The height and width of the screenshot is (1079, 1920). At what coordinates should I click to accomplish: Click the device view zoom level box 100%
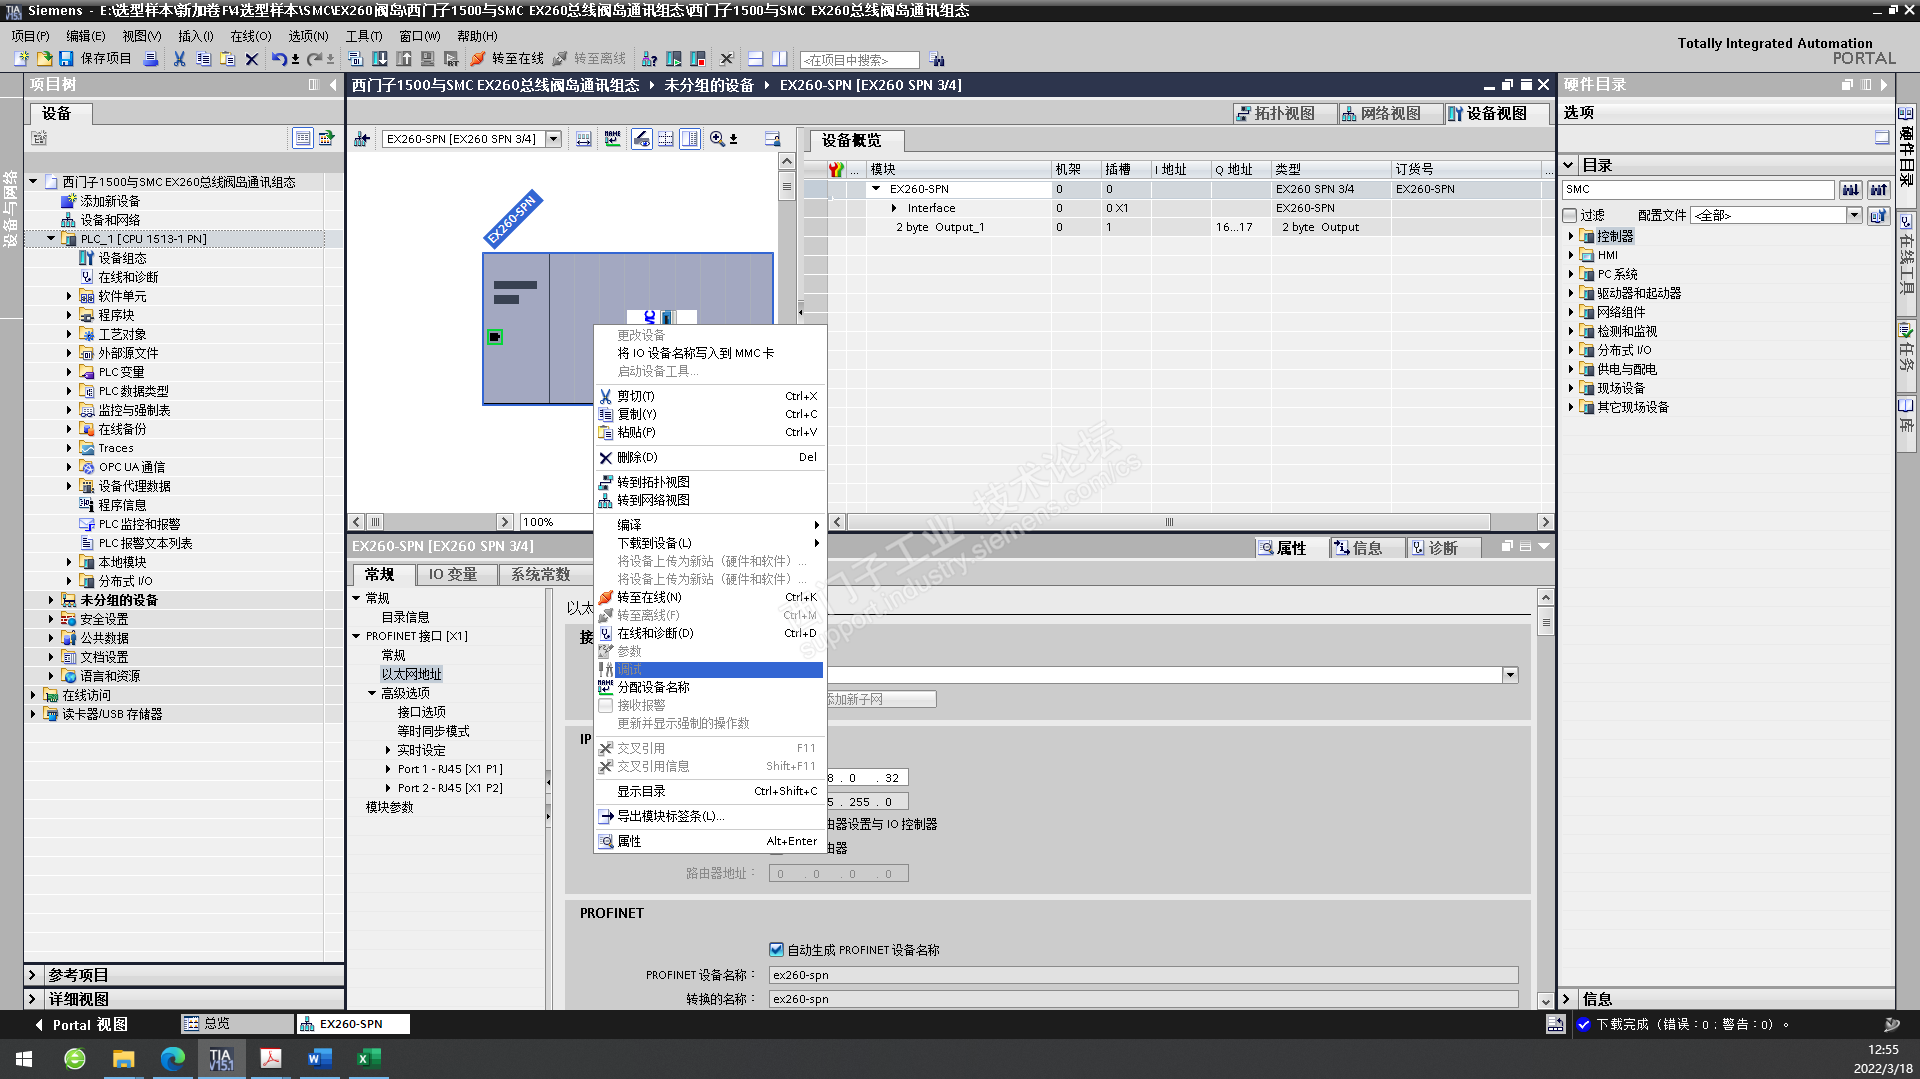556,522
